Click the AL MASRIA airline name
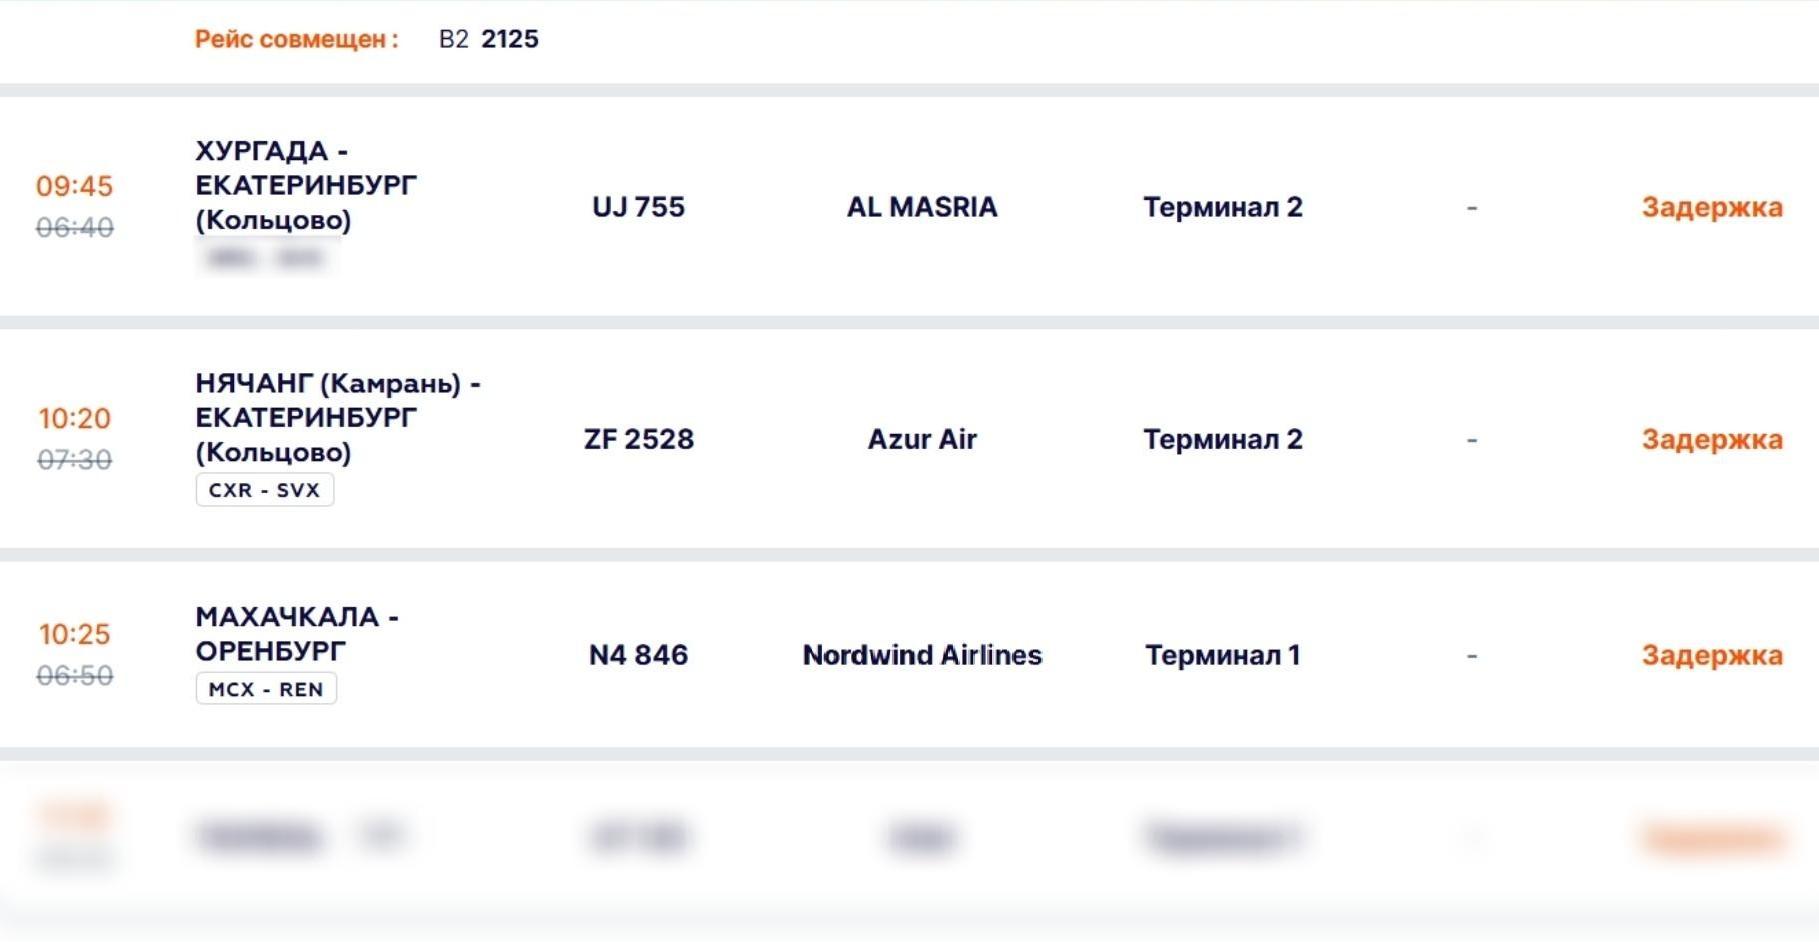1819x942 pixels. [x=921, y=207]
